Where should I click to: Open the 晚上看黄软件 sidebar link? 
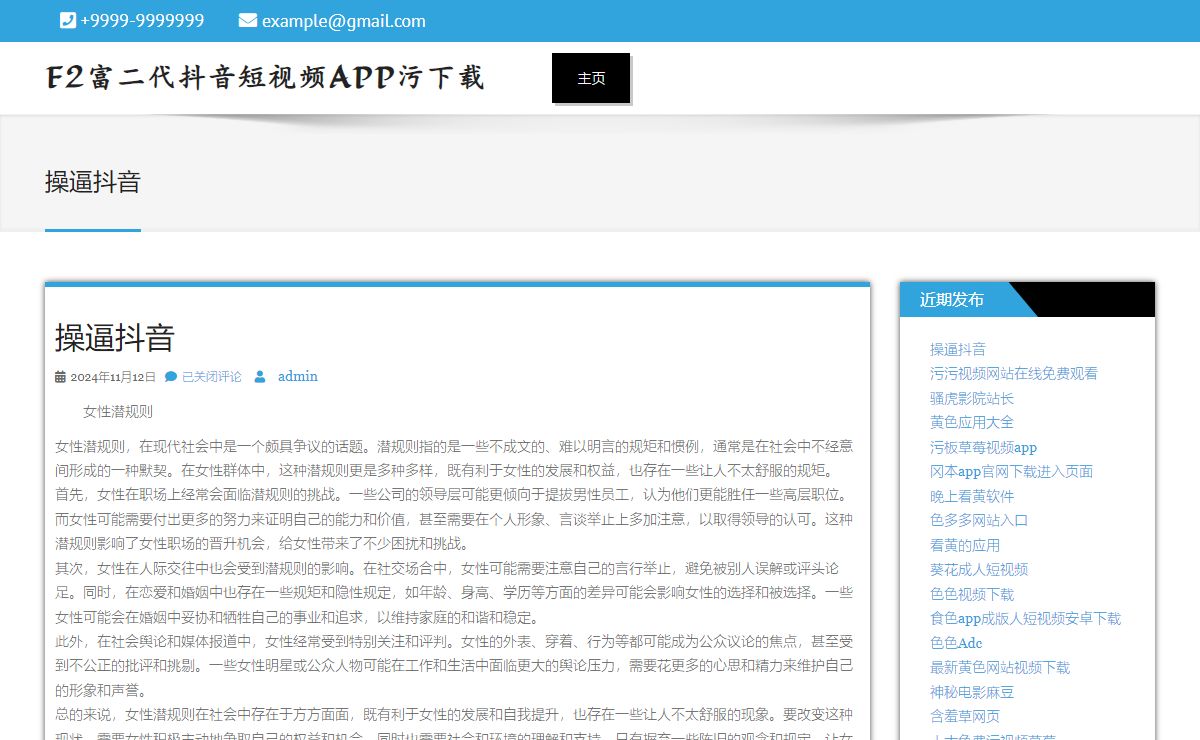pos(972,496)
